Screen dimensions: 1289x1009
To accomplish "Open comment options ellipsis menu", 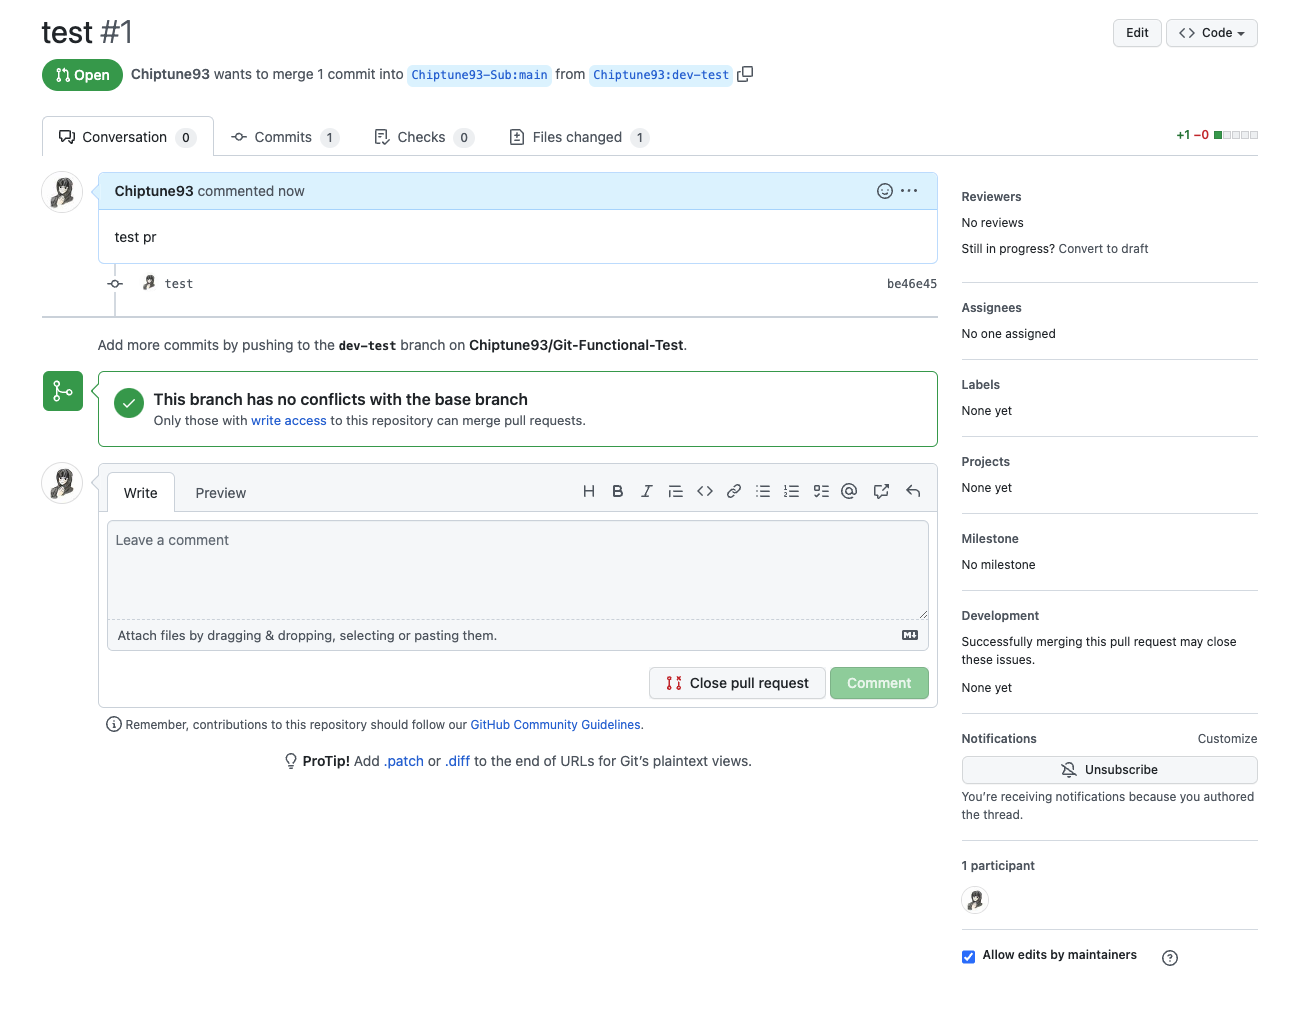I will point(909,191).
